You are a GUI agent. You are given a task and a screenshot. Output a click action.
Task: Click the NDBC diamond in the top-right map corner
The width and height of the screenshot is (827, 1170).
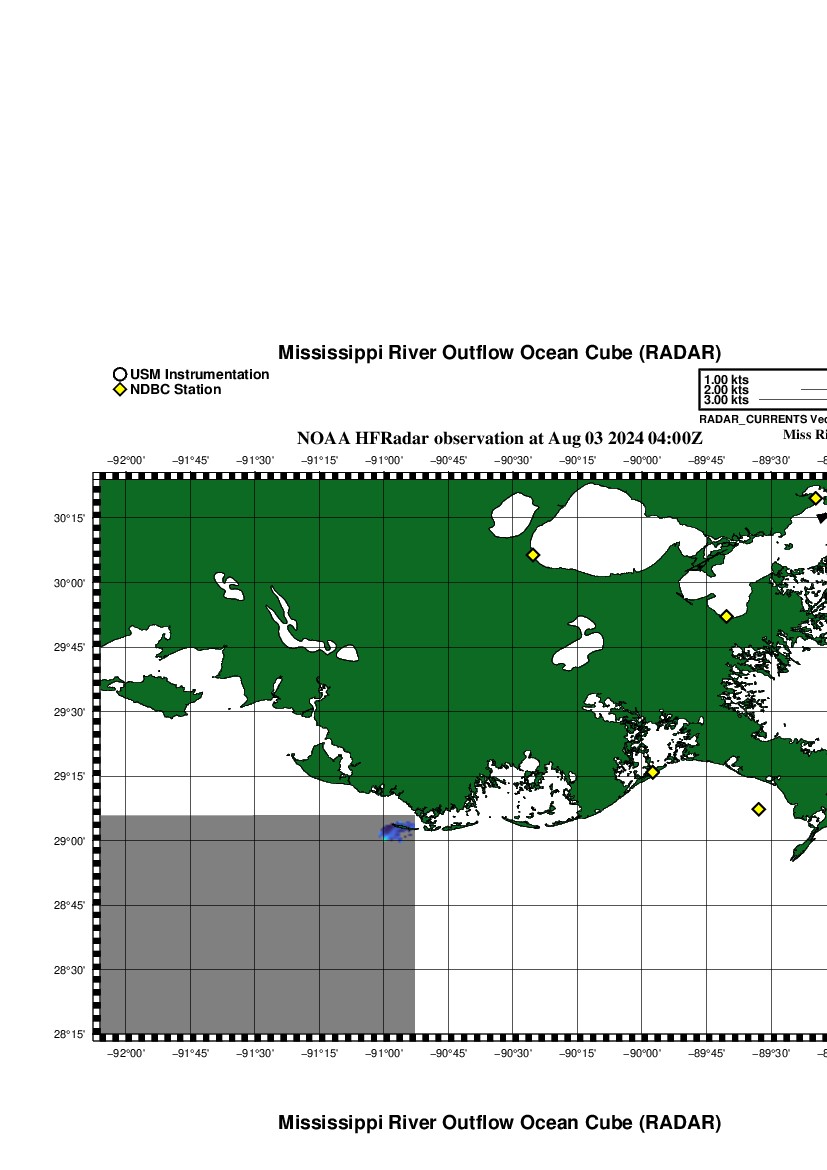(x=815, y=498)
